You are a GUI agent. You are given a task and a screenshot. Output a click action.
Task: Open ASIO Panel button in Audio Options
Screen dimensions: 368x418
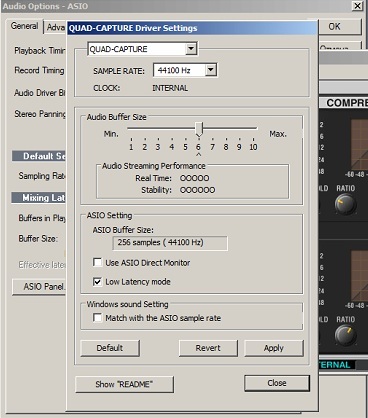tap(40, 287)
